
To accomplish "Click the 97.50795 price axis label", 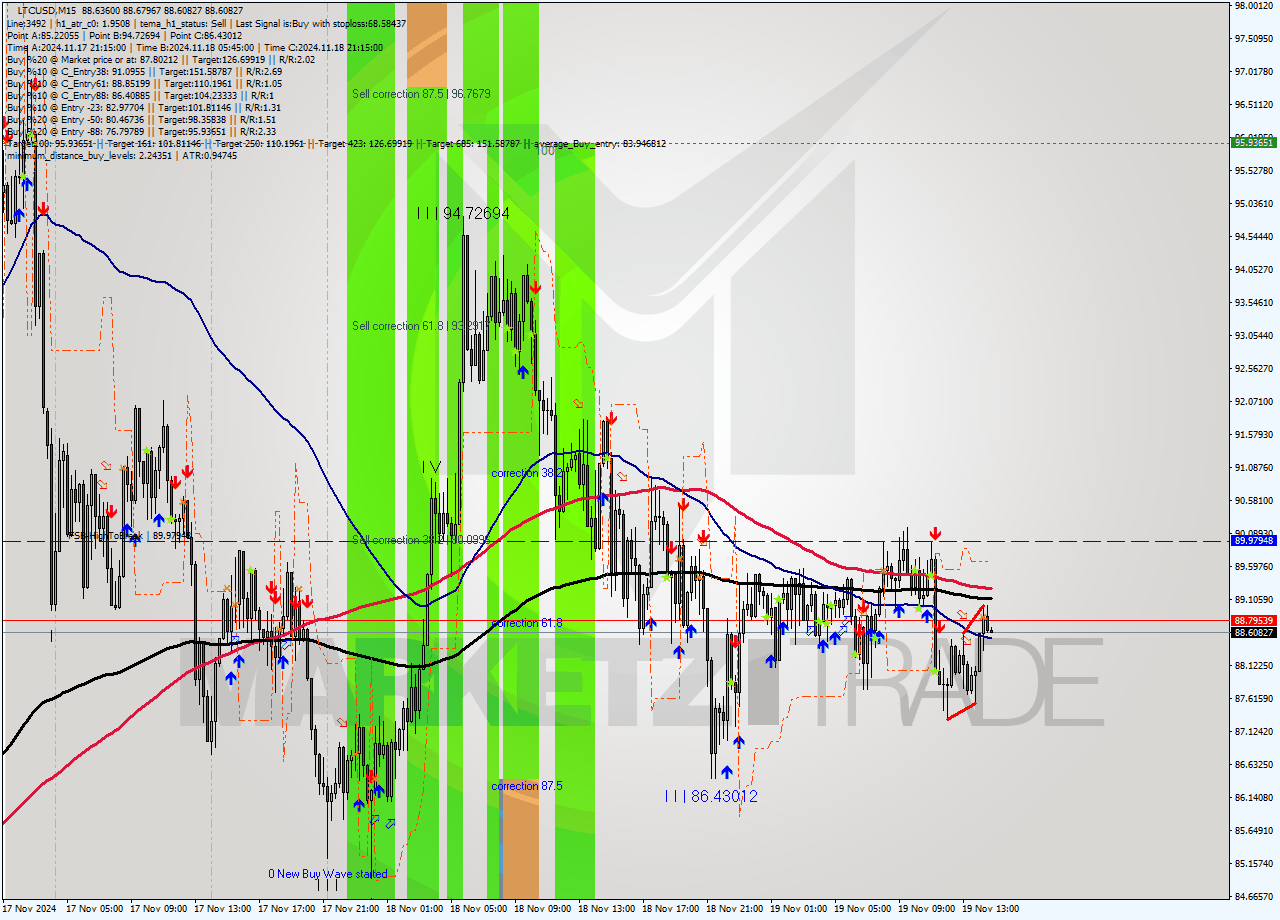I will click(1253, 38).
